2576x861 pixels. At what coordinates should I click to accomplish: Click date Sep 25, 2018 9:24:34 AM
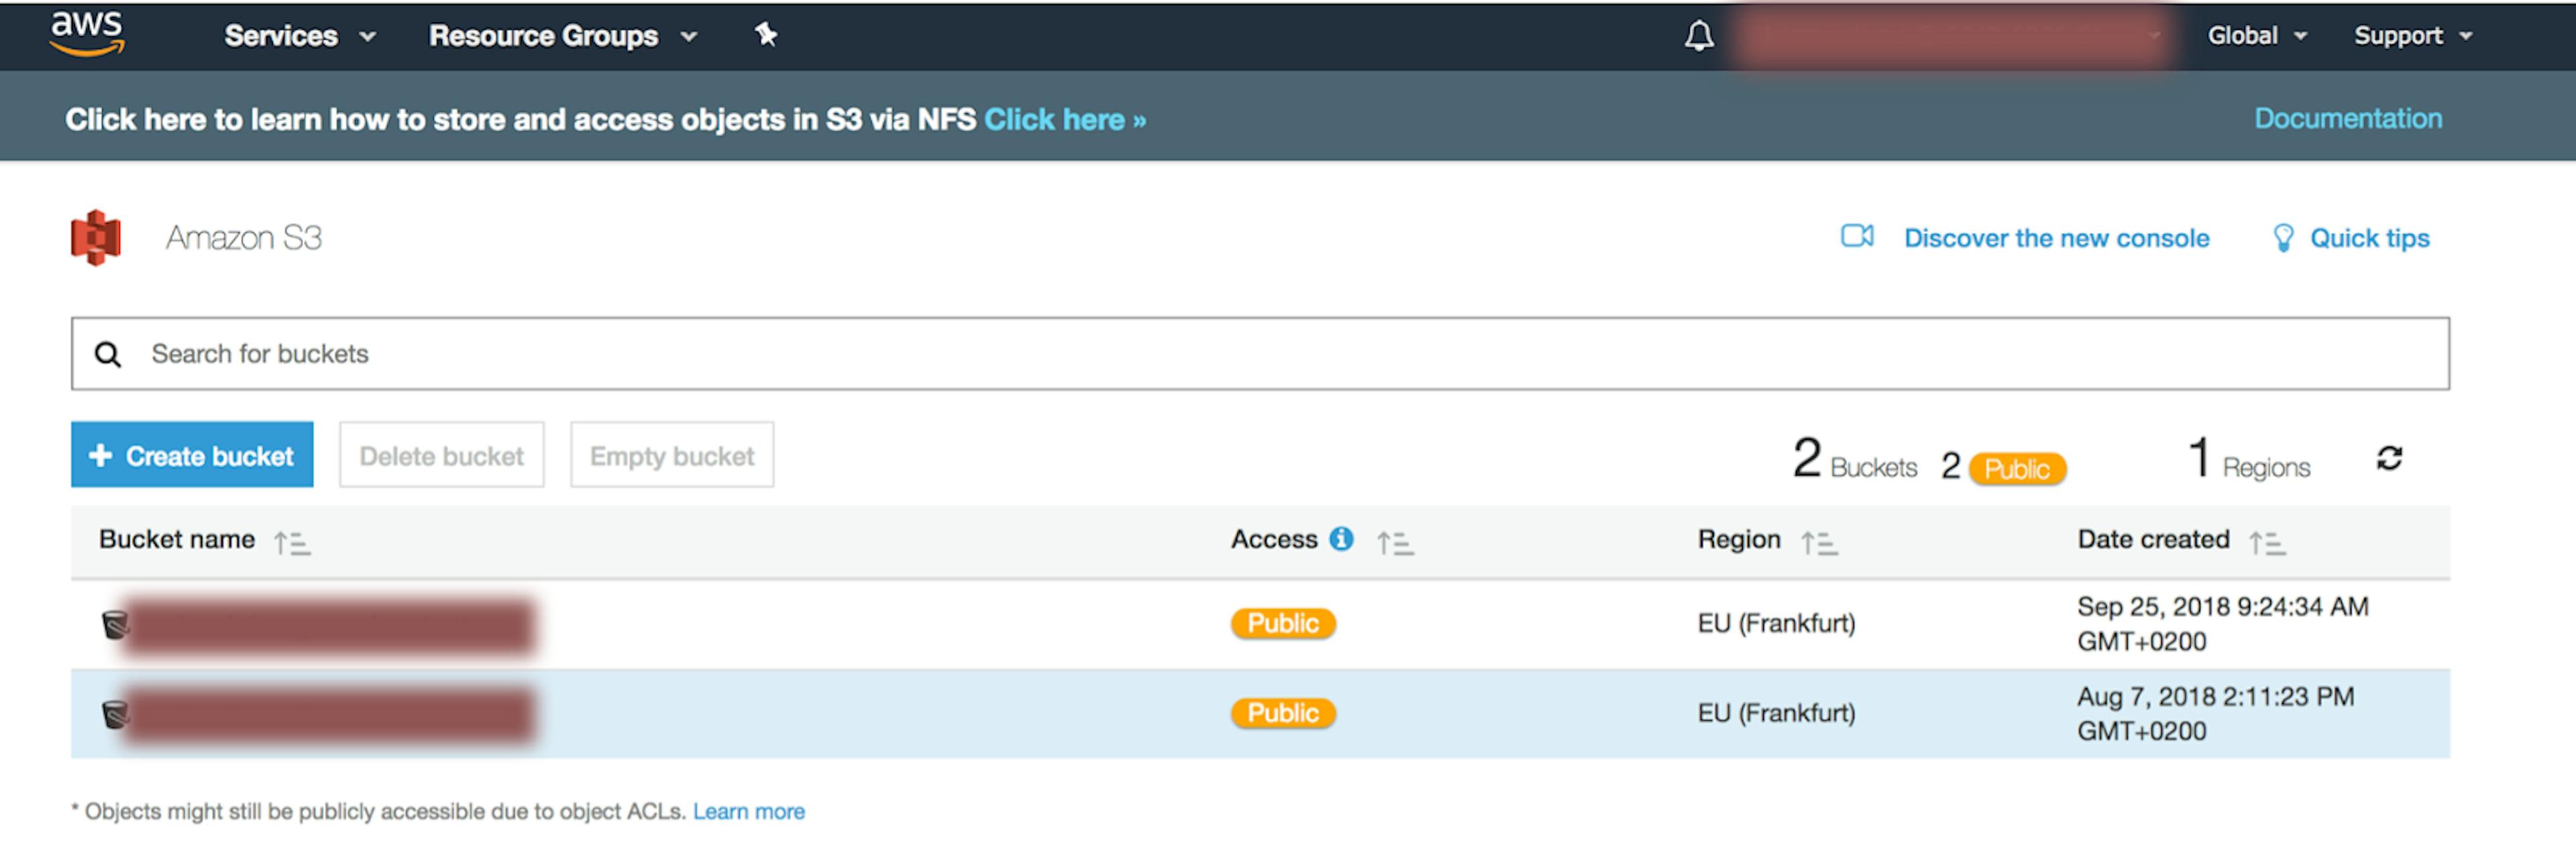click(x=2222, y=624)
